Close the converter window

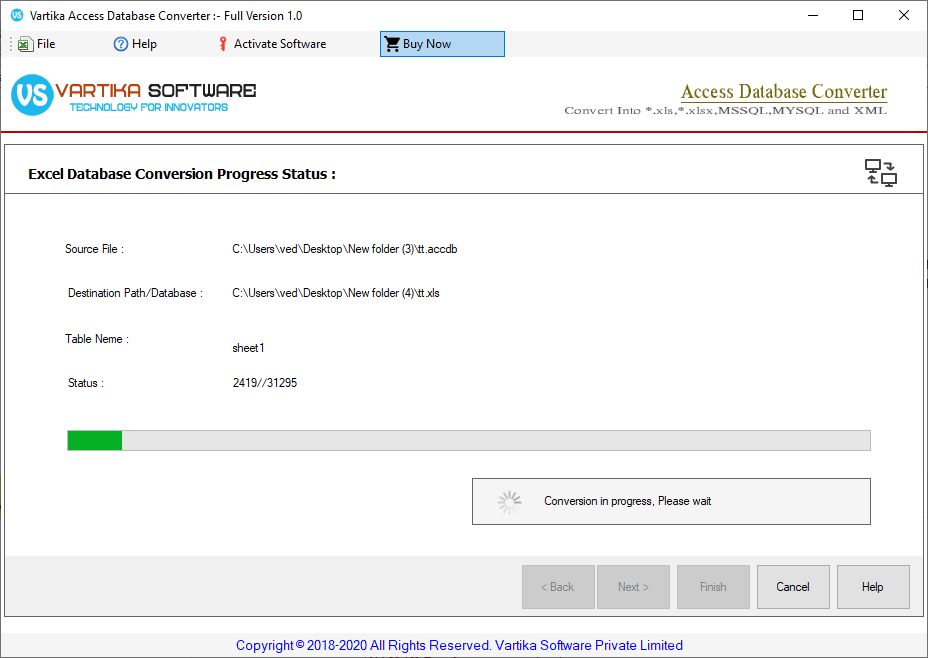point(904,15)
